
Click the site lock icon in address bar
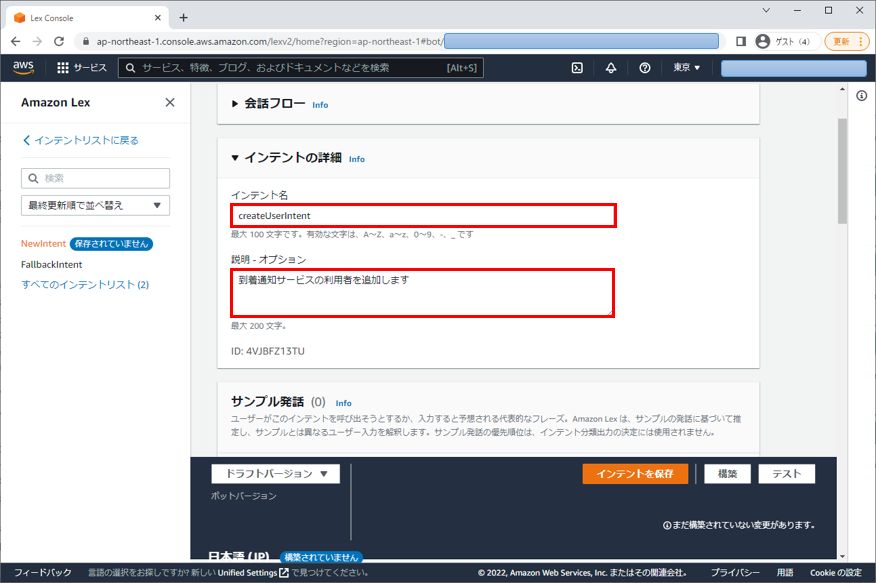(x=85, y=41)
